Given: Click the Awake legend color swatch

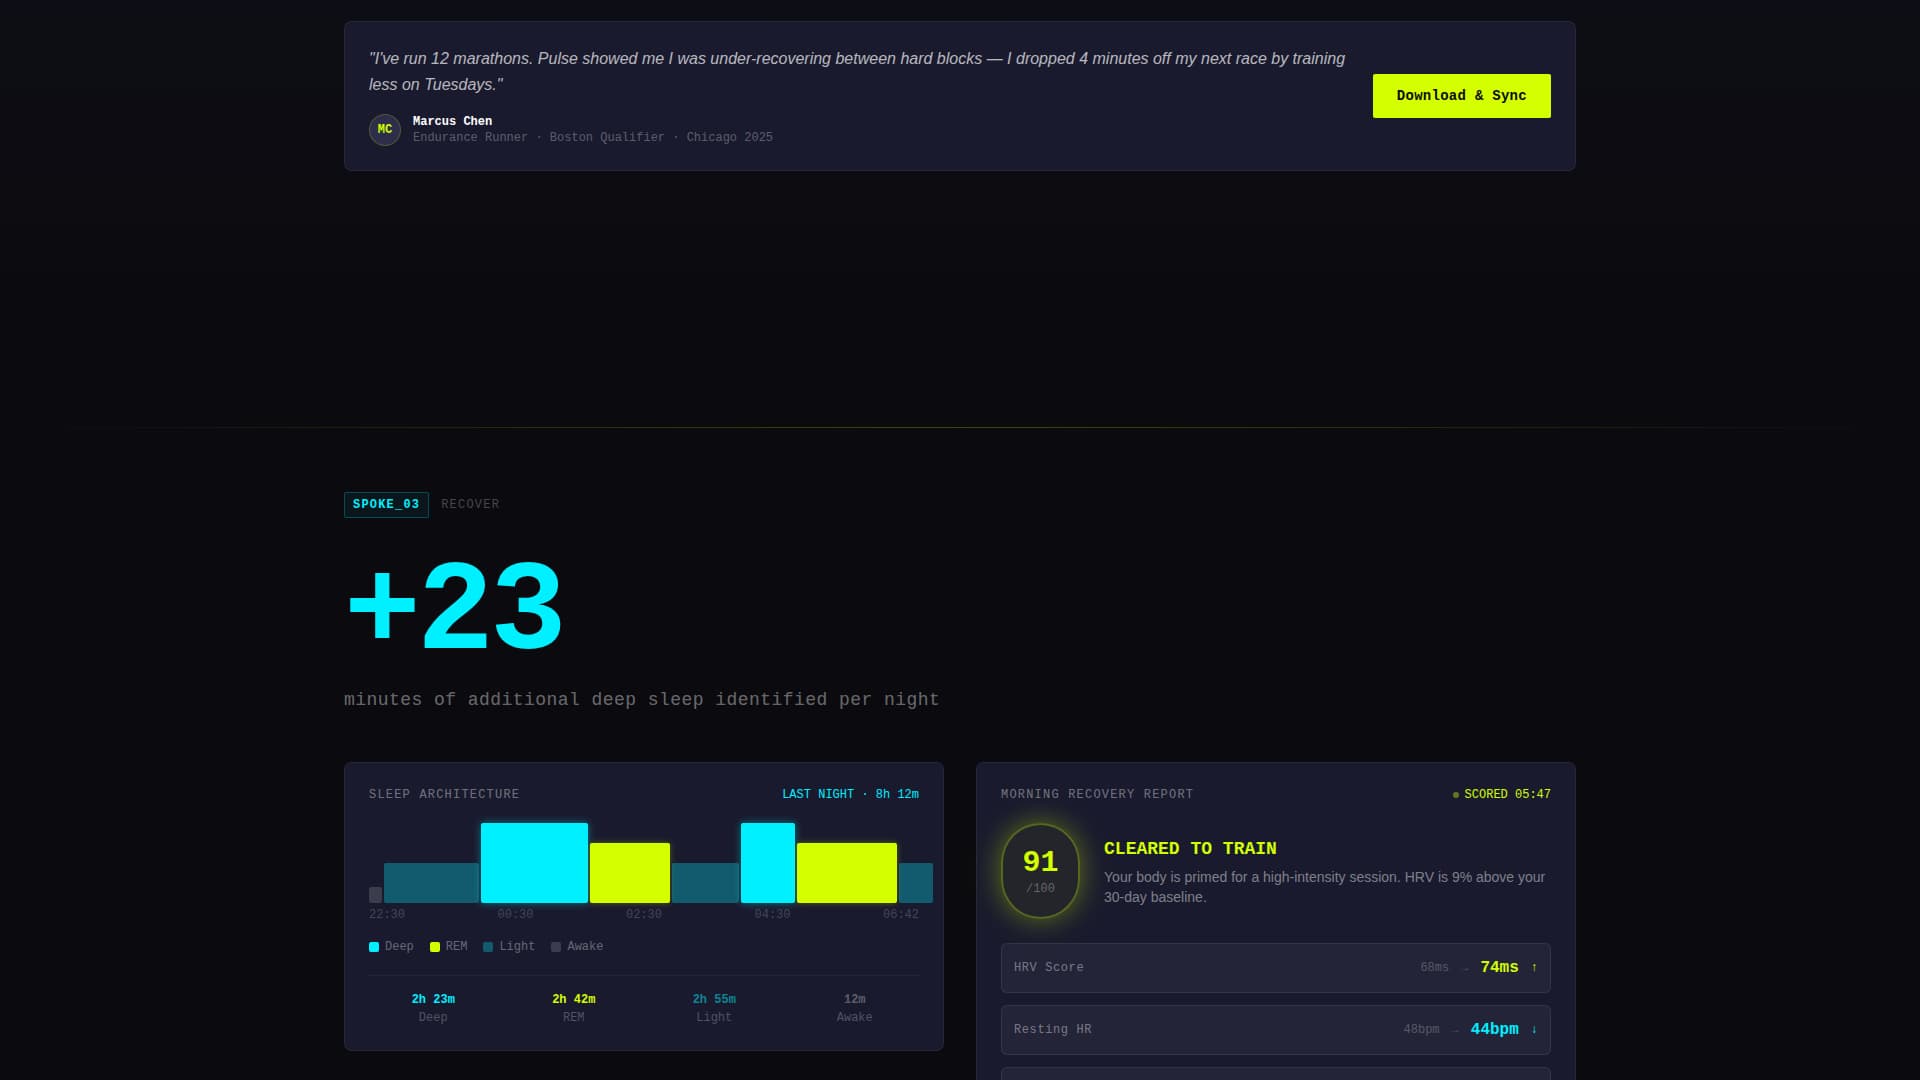Looking at the screenshot, I should (556, 947).
